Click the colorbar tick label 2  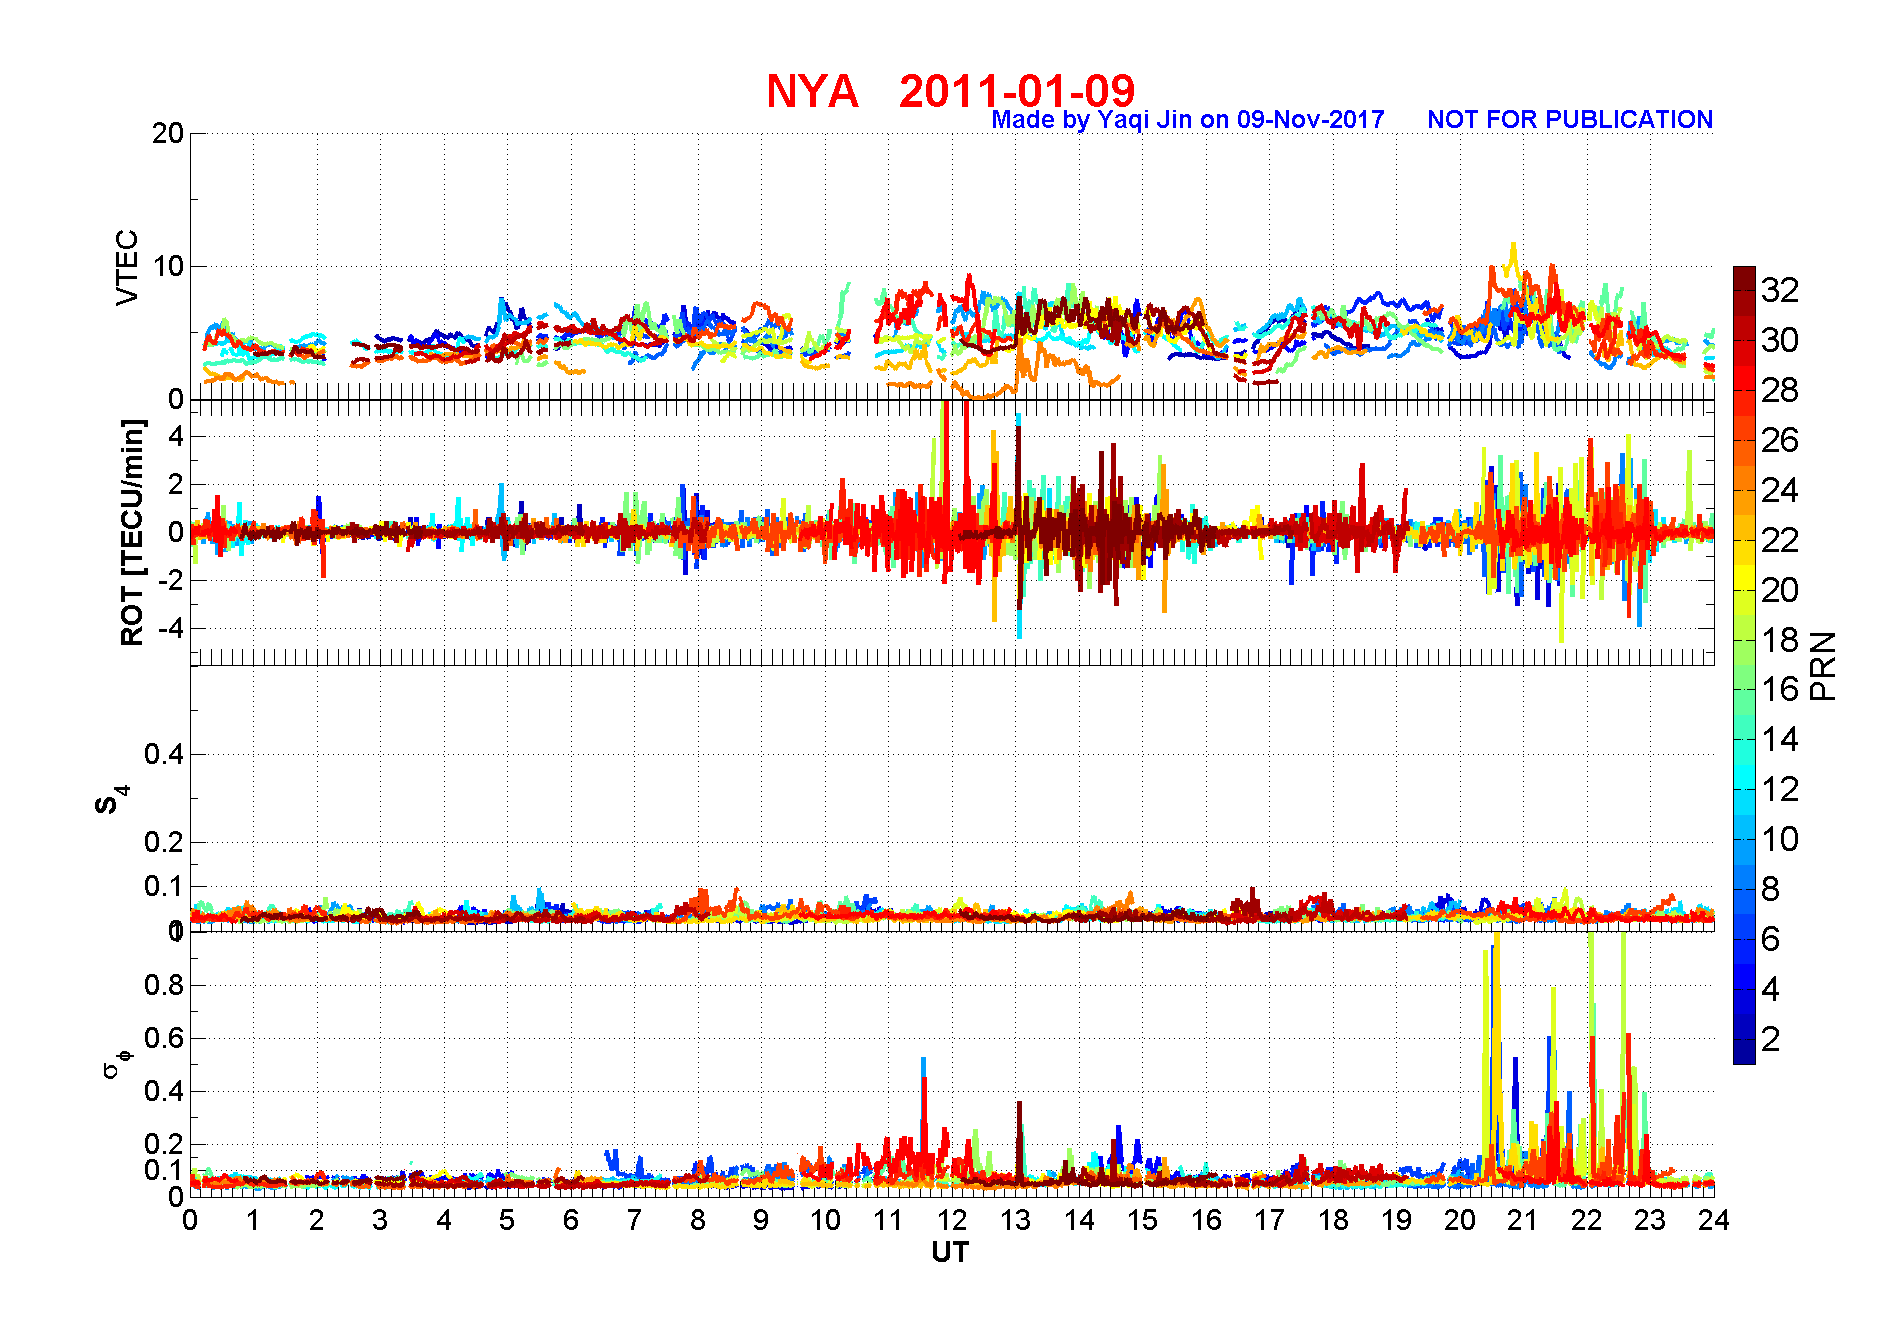pos(1771,1039)
